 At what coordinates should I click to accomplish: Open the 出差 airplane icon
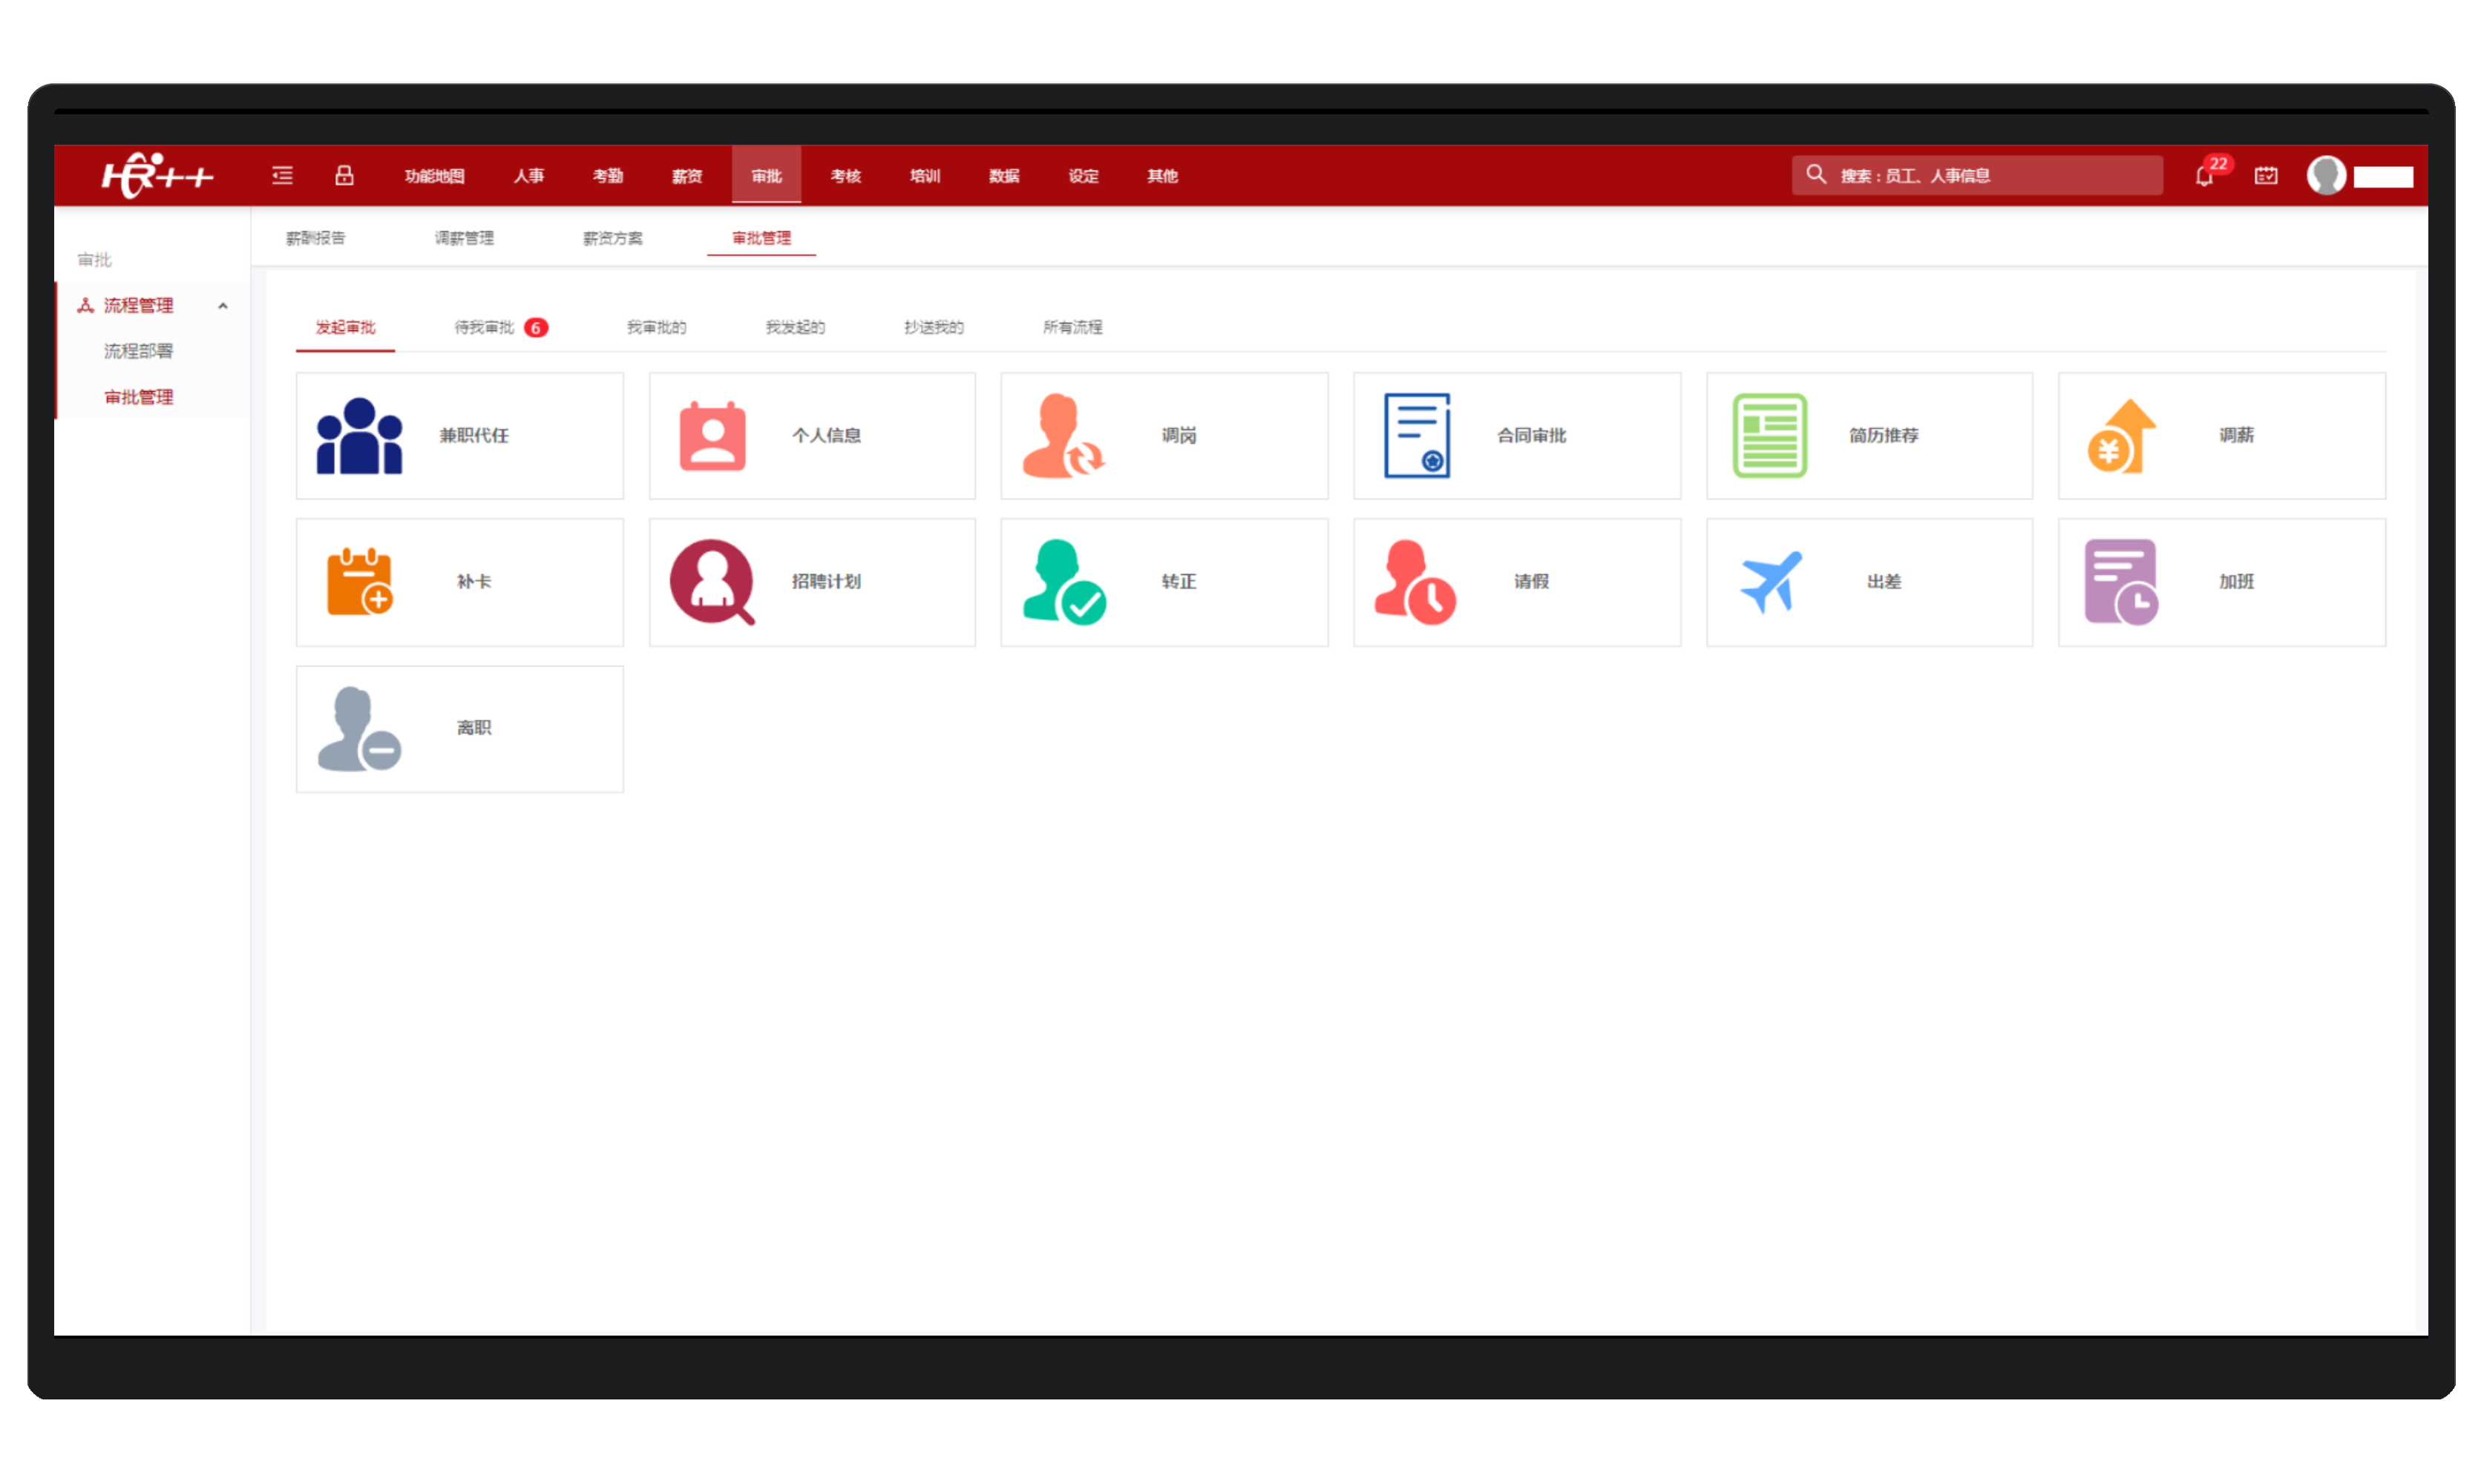click(x=1770, y=582)
